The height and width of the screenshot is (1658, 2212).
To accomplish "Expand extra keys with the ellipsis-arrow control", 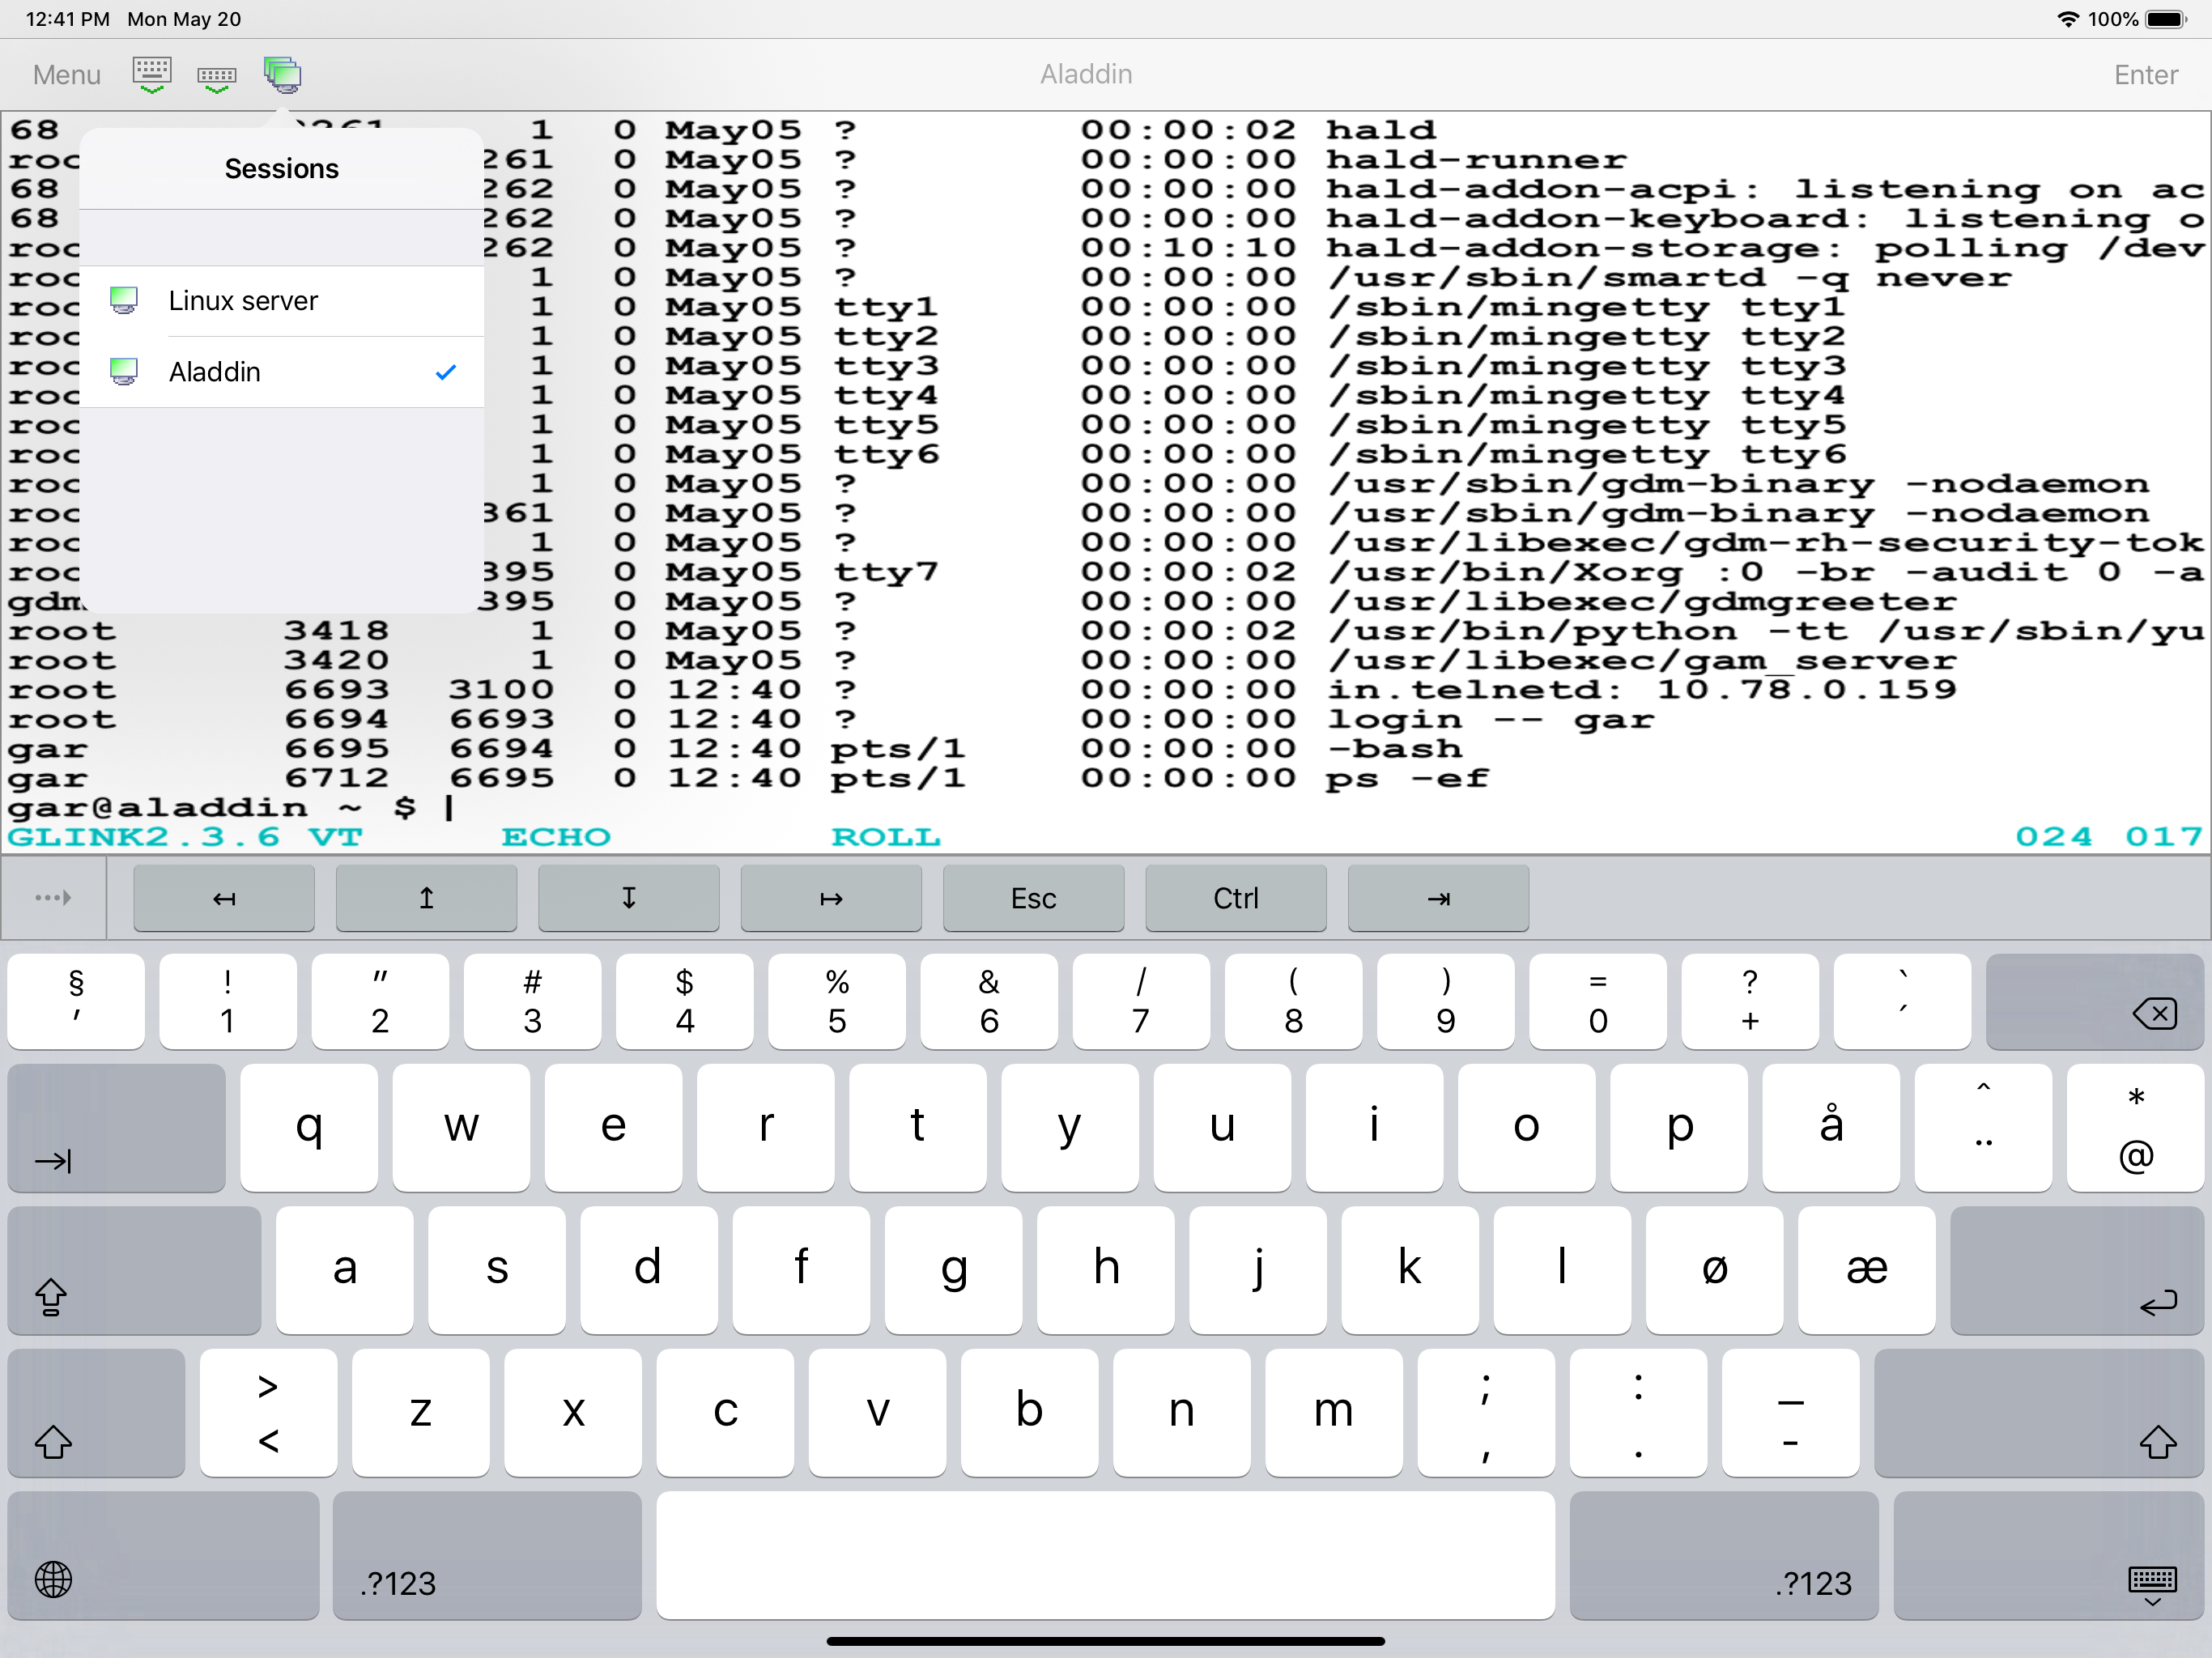I will pyautogui.click(x=53, y=898).
